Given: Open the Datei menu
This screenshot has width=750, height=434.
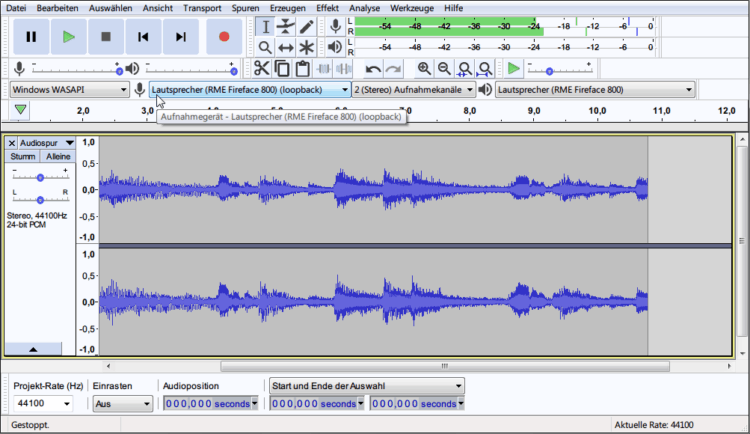Looking at the screenshot, I should [x=16, y=8].
